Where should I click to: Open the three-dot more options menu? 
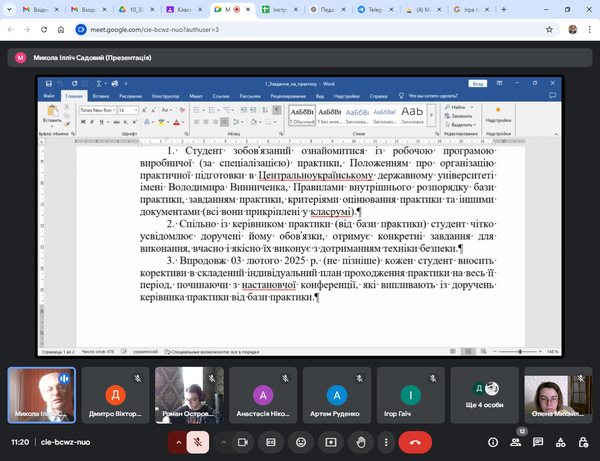pos(384,441)
